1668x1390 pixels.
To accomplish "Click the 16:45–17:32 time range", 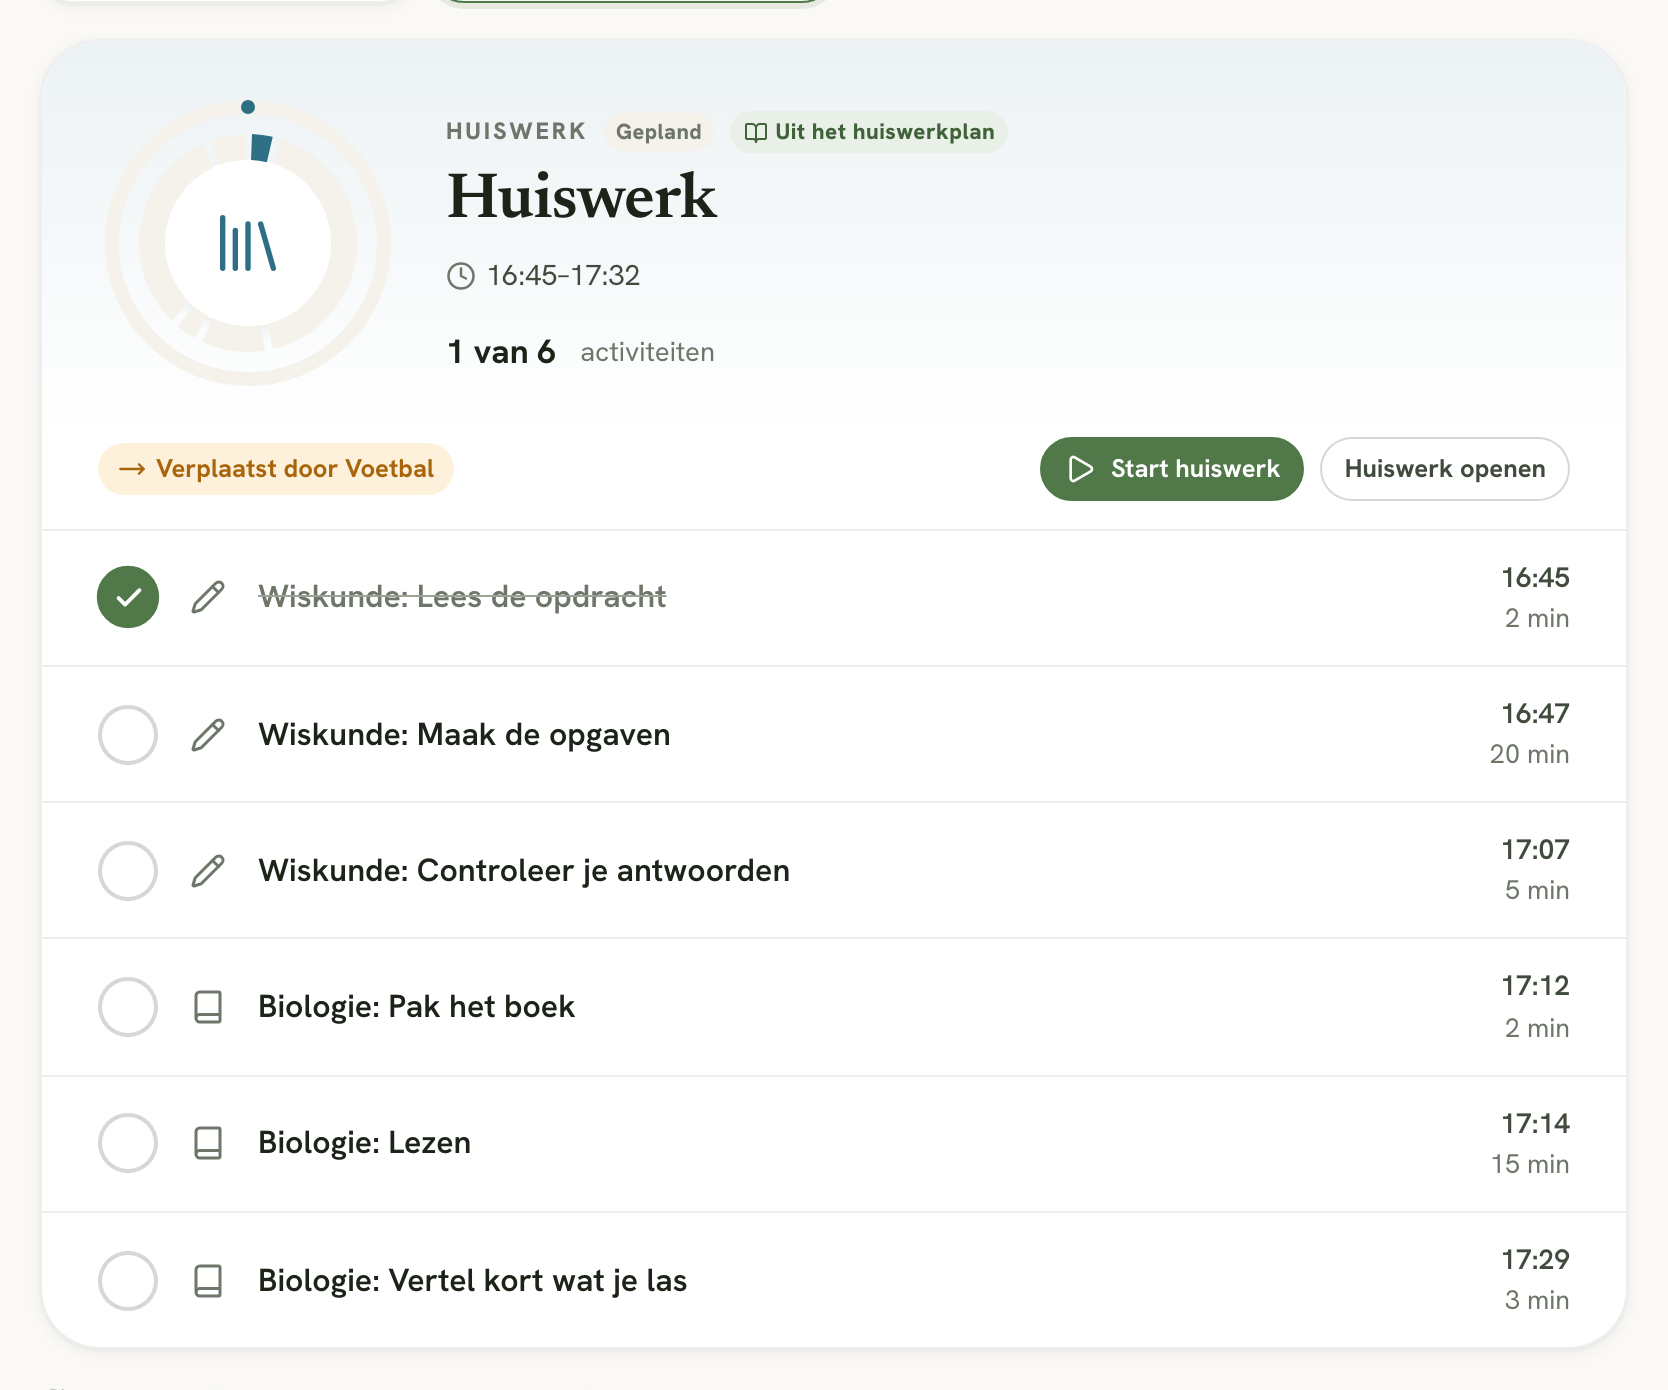I will coord(563,276).
